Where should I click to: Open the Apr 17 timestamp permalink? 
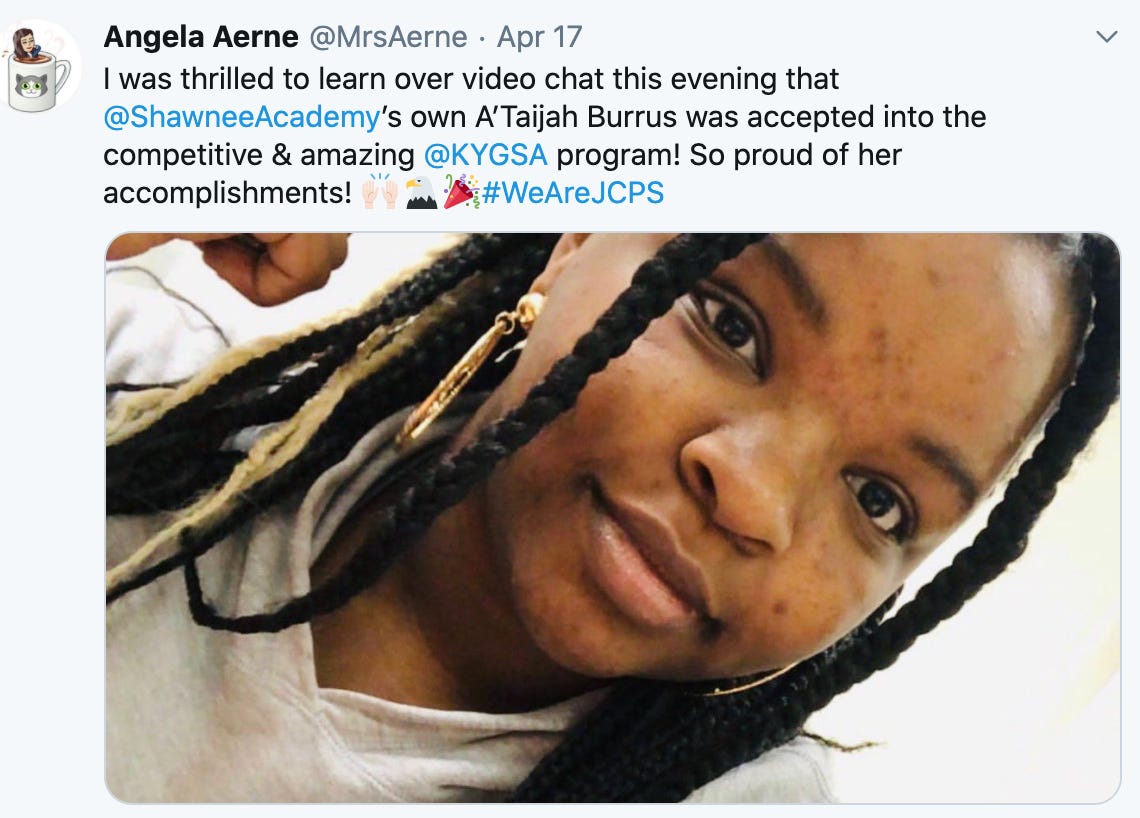pyautogui.click(x=539, y=37)
